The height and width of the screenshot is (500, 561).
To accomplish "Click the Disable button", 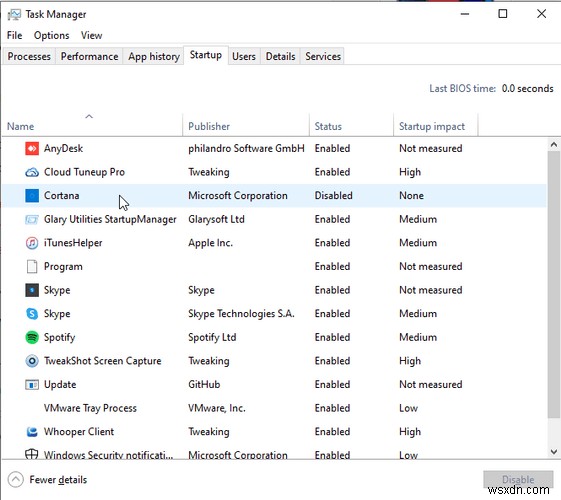I will (x=518, y=479).
